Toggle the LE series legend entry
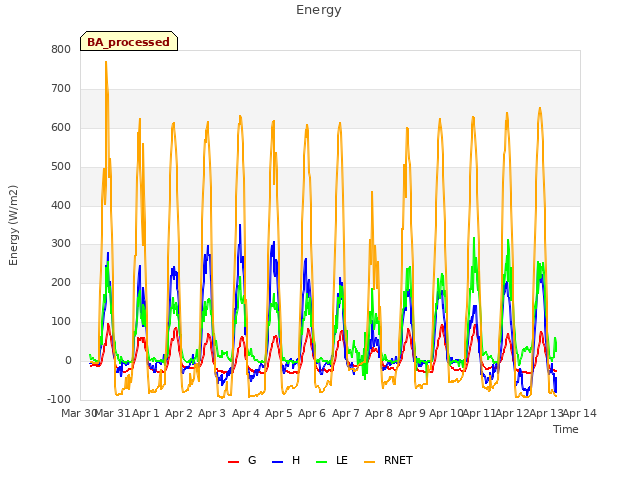 [332, 460]
